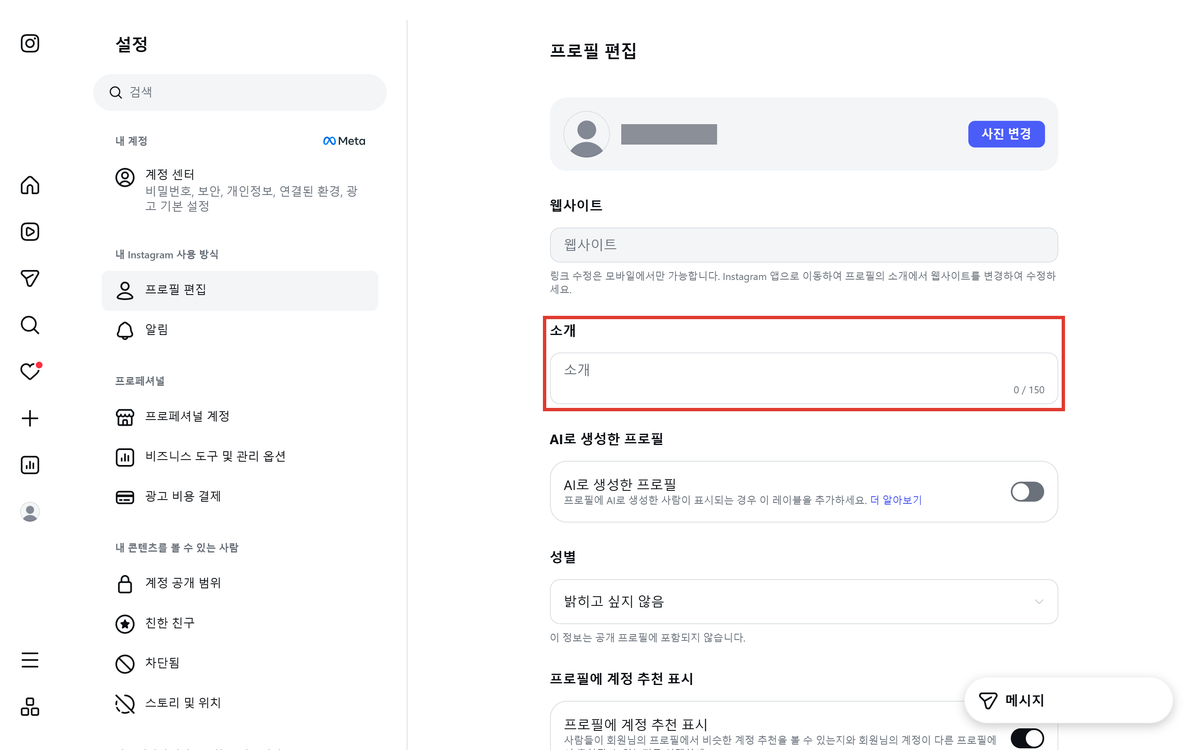Open profile avatar in left rail

tap(30, 512)
